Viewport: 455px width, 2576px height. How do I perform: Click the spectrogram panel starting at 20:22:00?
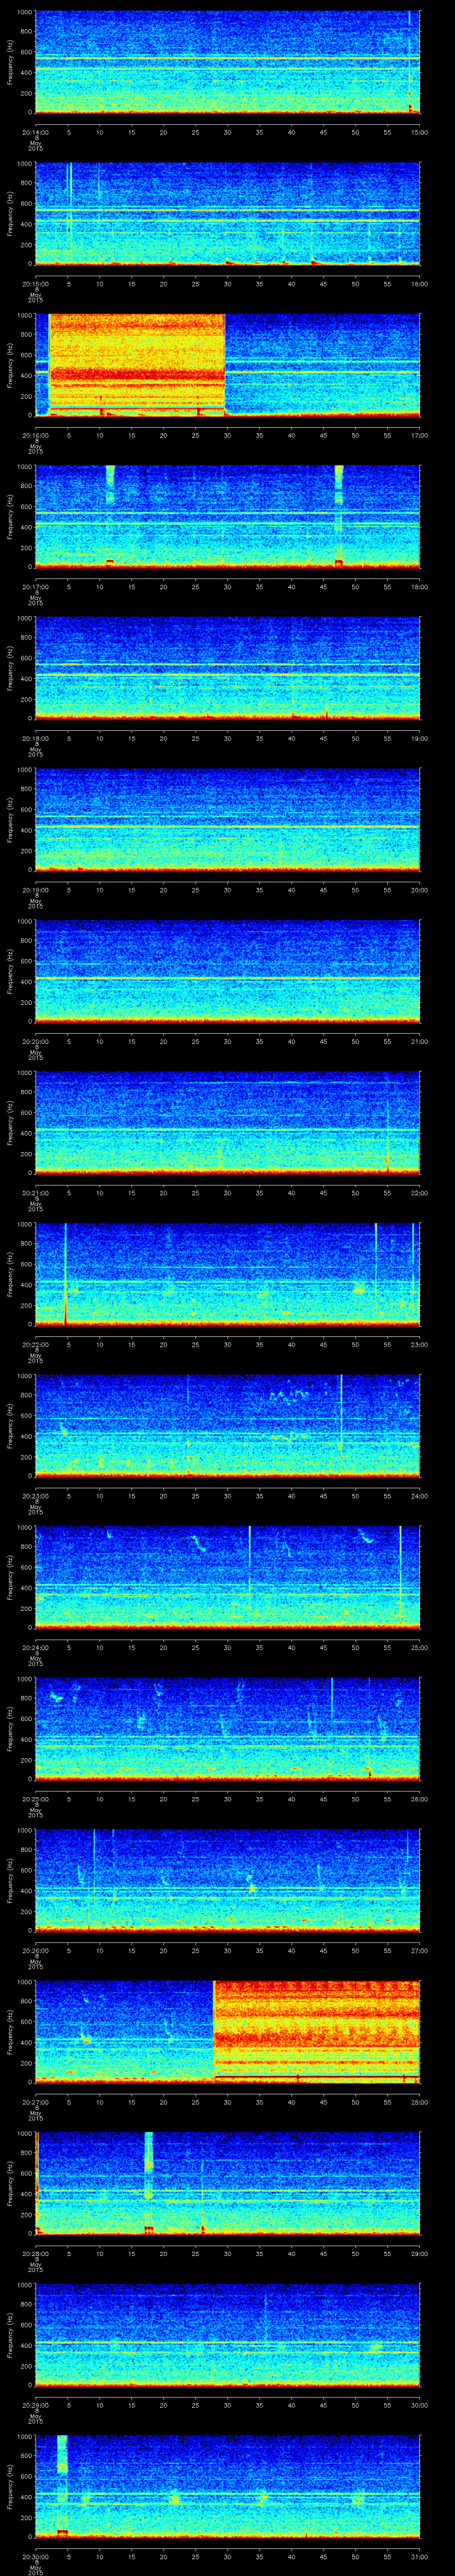tap(228, 1275)
